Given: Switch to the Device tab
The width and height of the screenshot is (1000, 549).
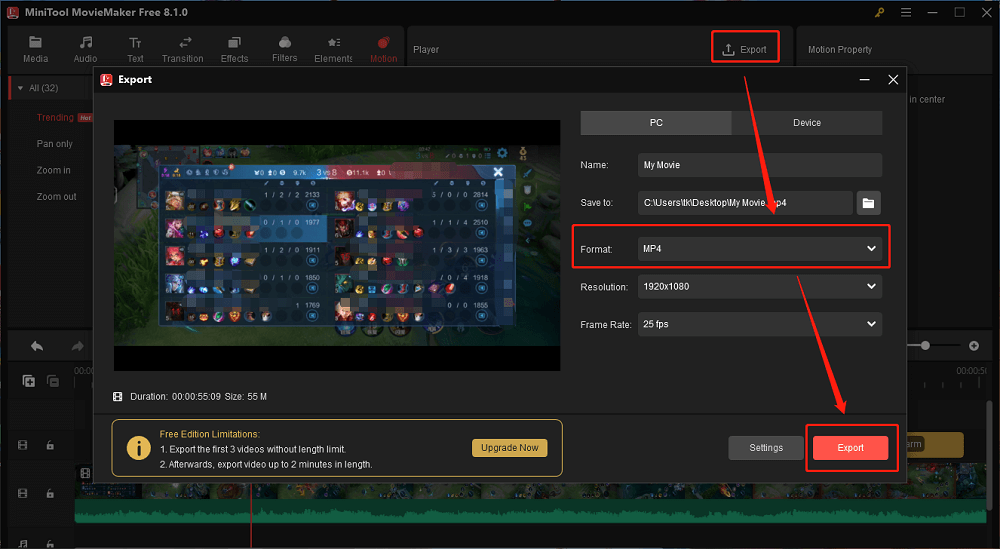Looking at the screenshot, I should point(807,122).
